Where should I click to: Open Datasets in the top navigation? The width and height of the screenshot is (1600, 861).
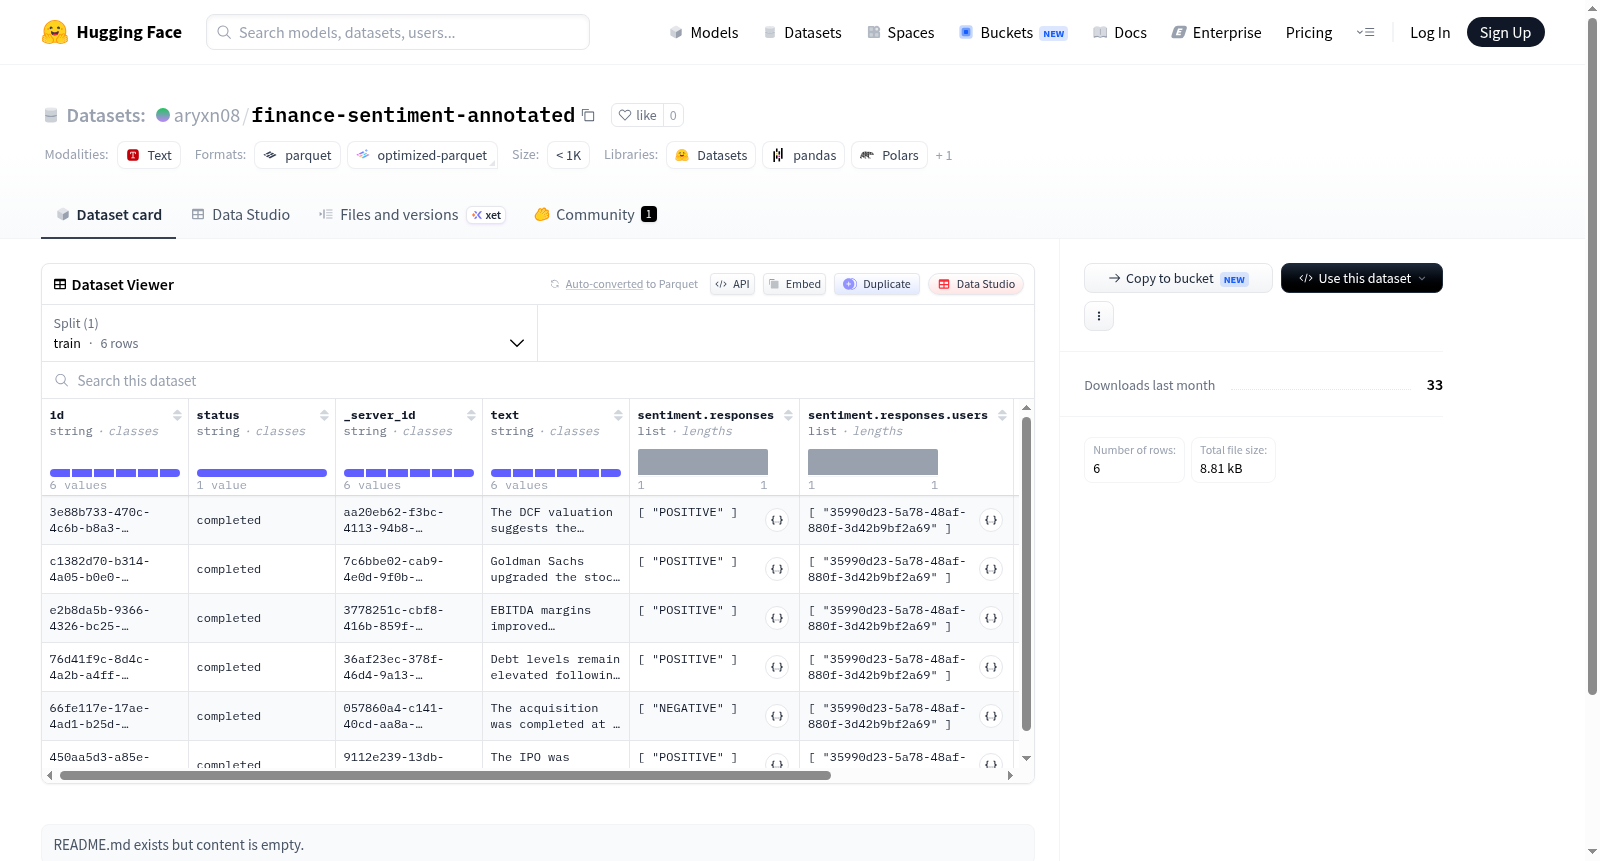pyautogui.click(x=803, y=32)
